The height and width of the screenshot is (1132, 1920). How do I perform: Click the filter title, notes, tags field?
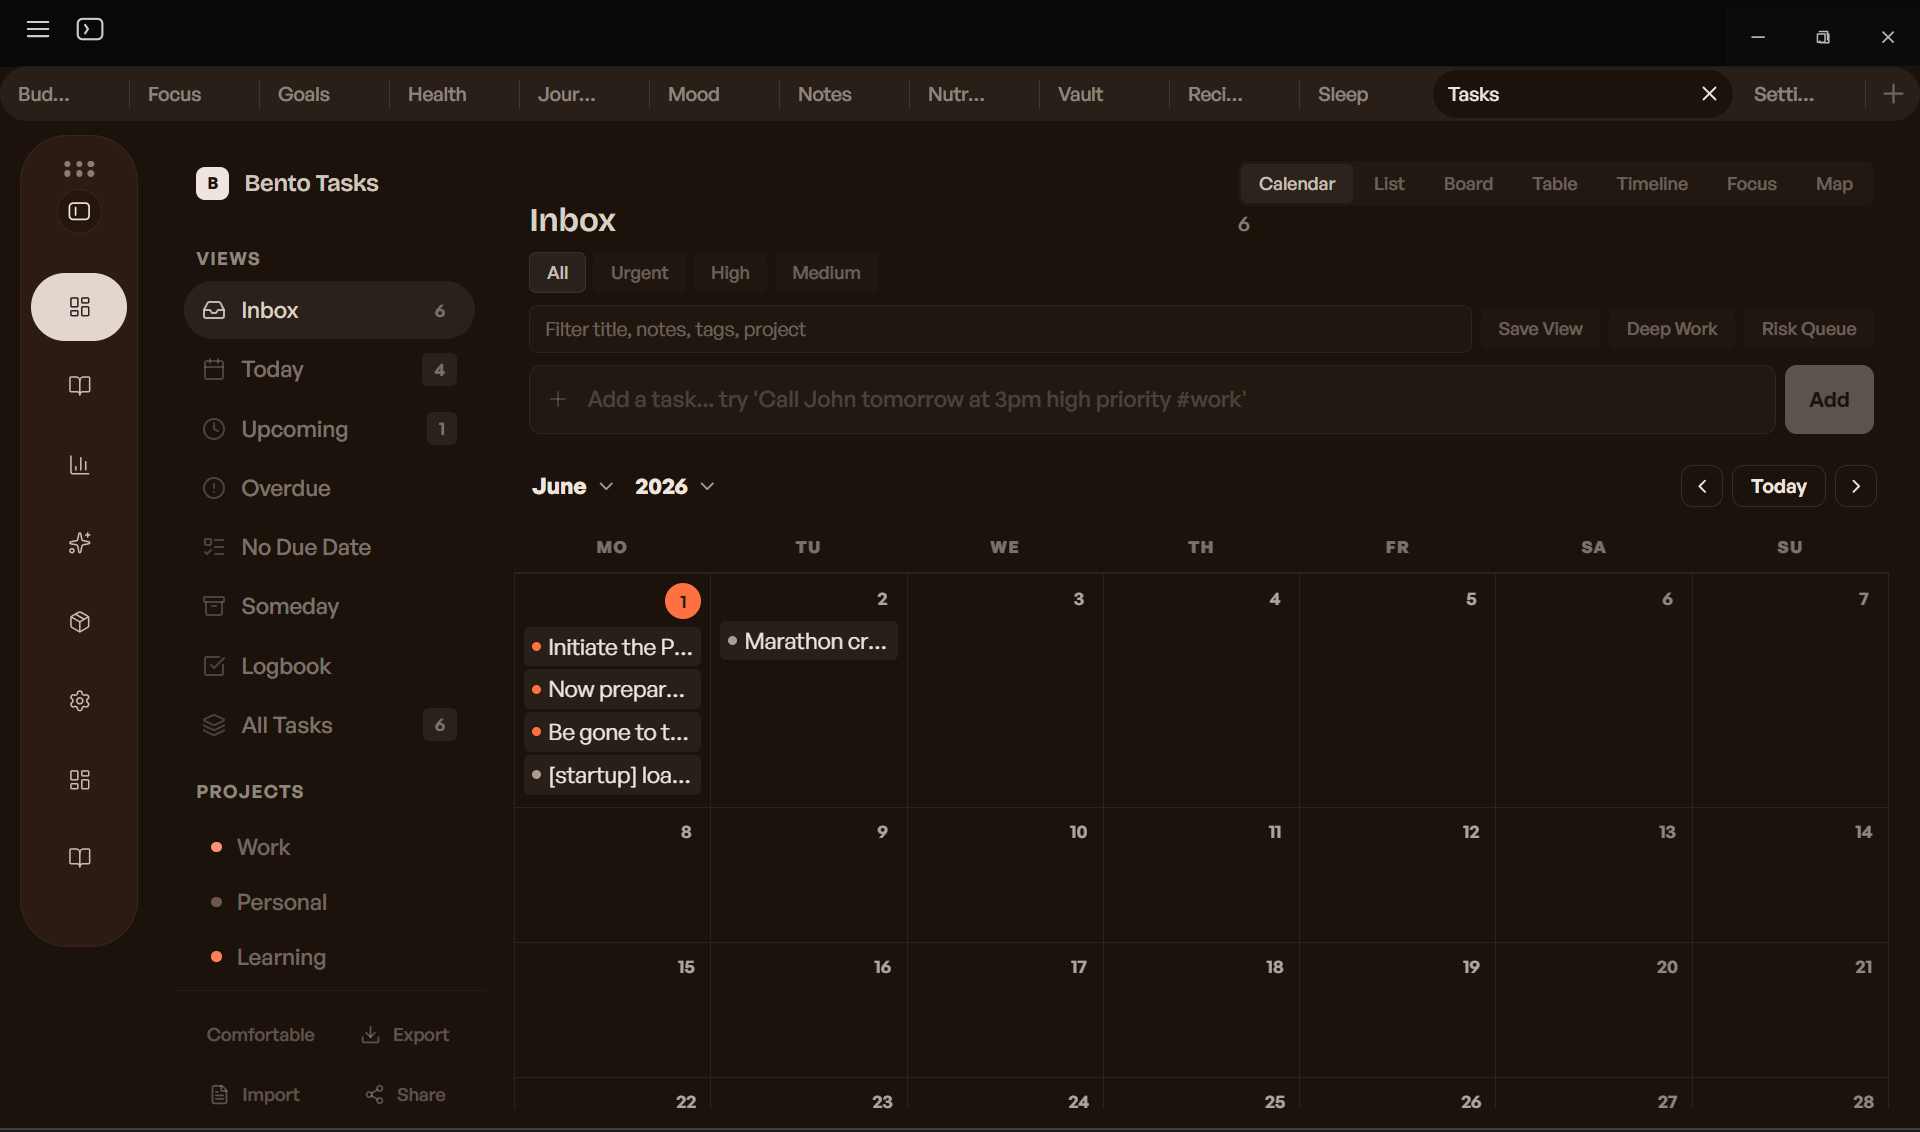1000,329
